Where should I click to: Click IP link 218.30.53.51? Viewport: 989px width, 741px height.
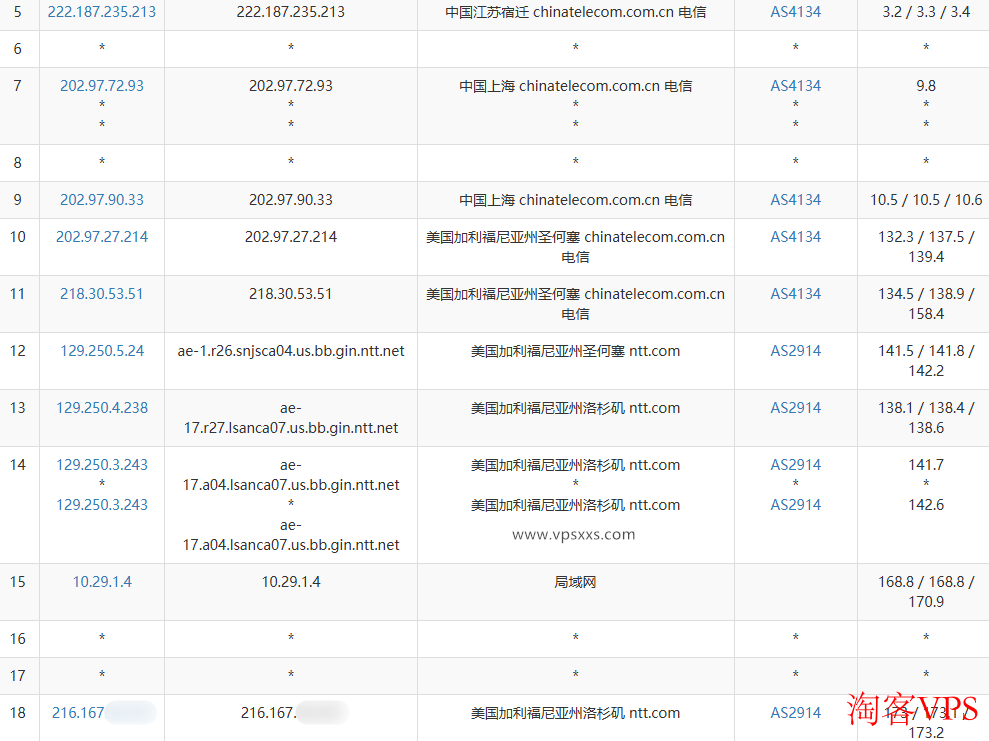pos(102,294)
